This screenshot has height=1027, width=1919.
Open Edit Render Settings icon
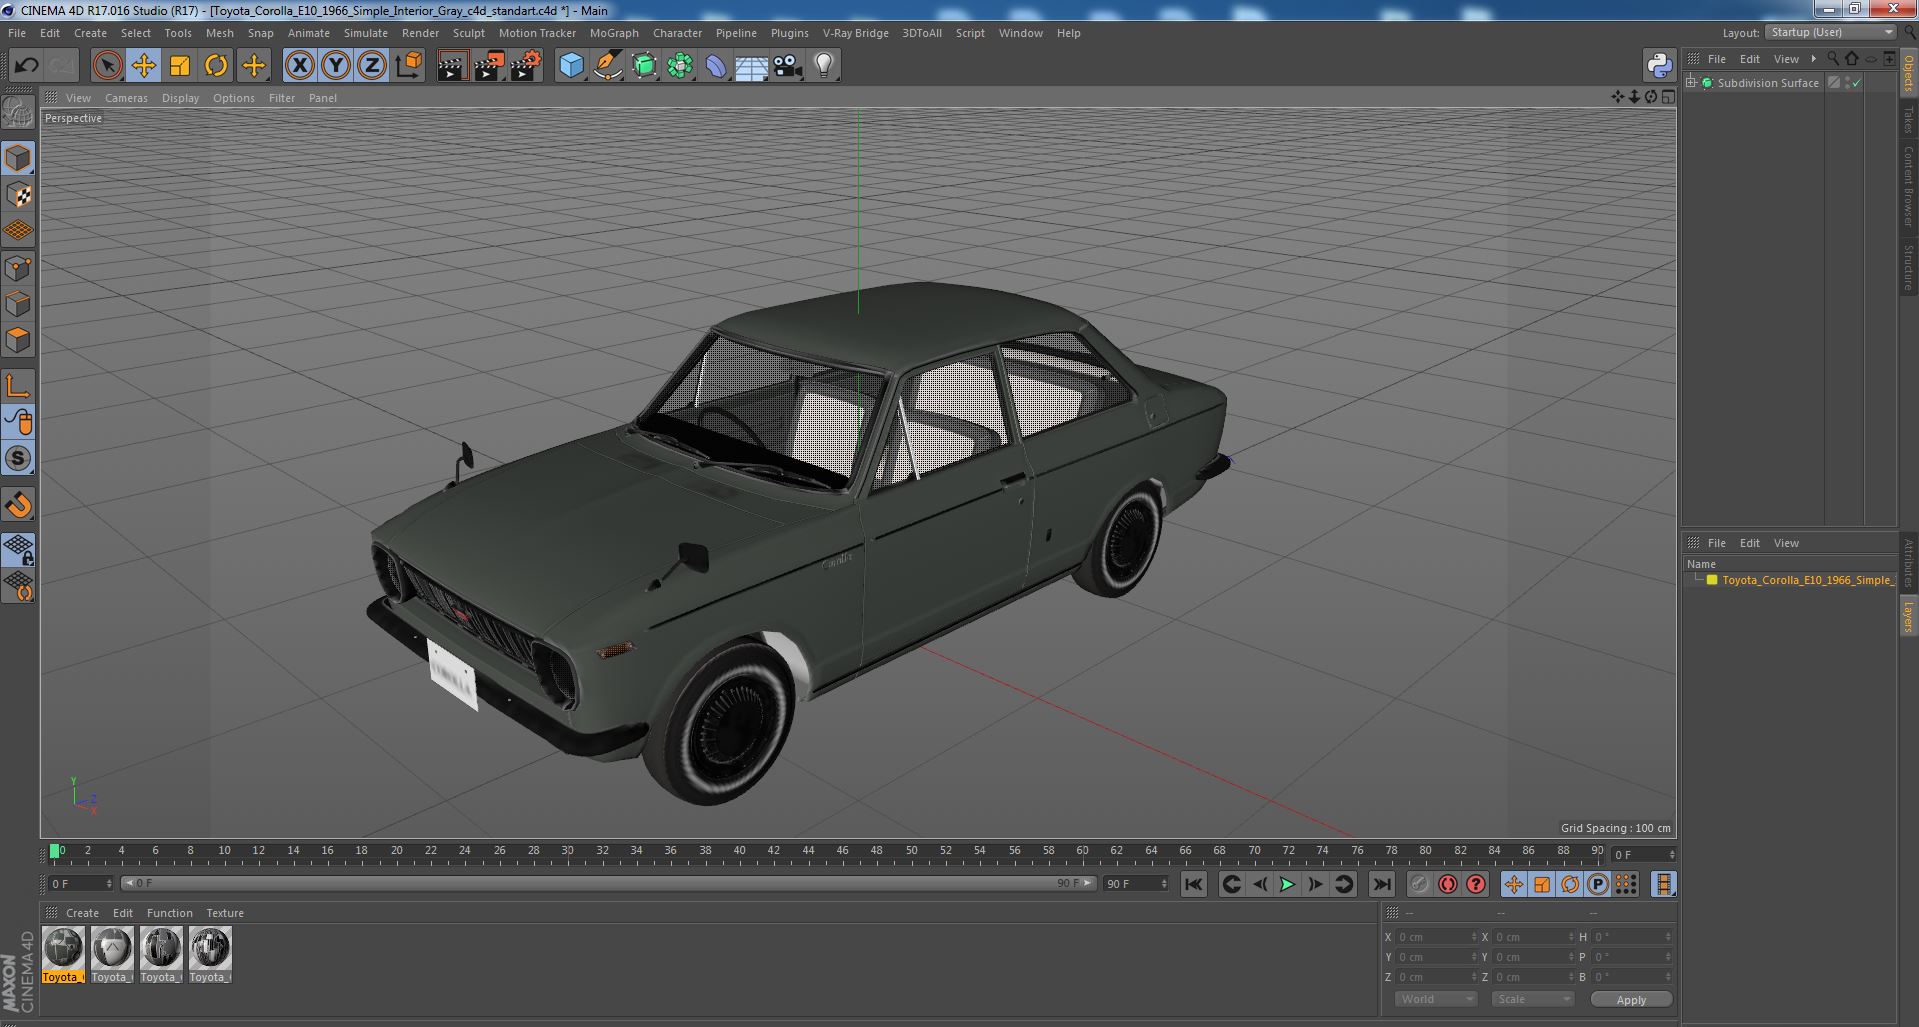[x=526, y=66]
